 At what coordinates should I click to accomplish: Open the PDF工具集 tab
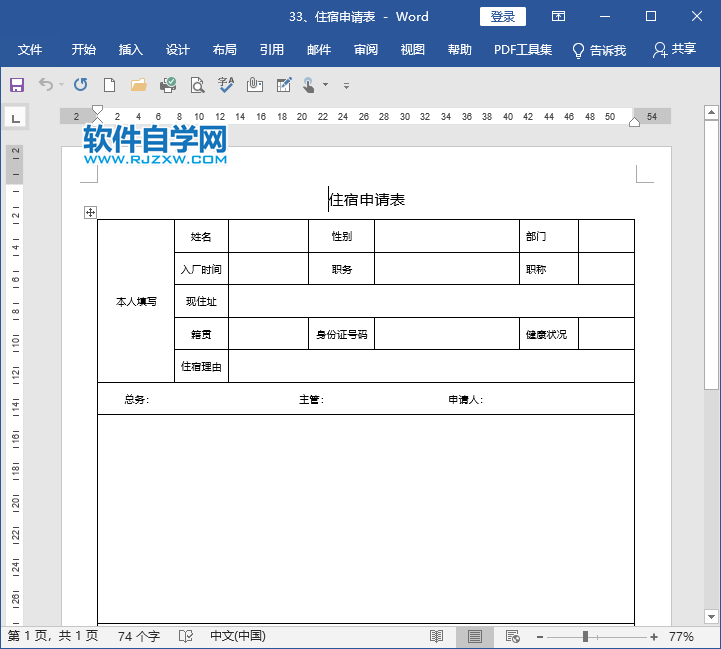pyautogui.click(x=523, y=49)
